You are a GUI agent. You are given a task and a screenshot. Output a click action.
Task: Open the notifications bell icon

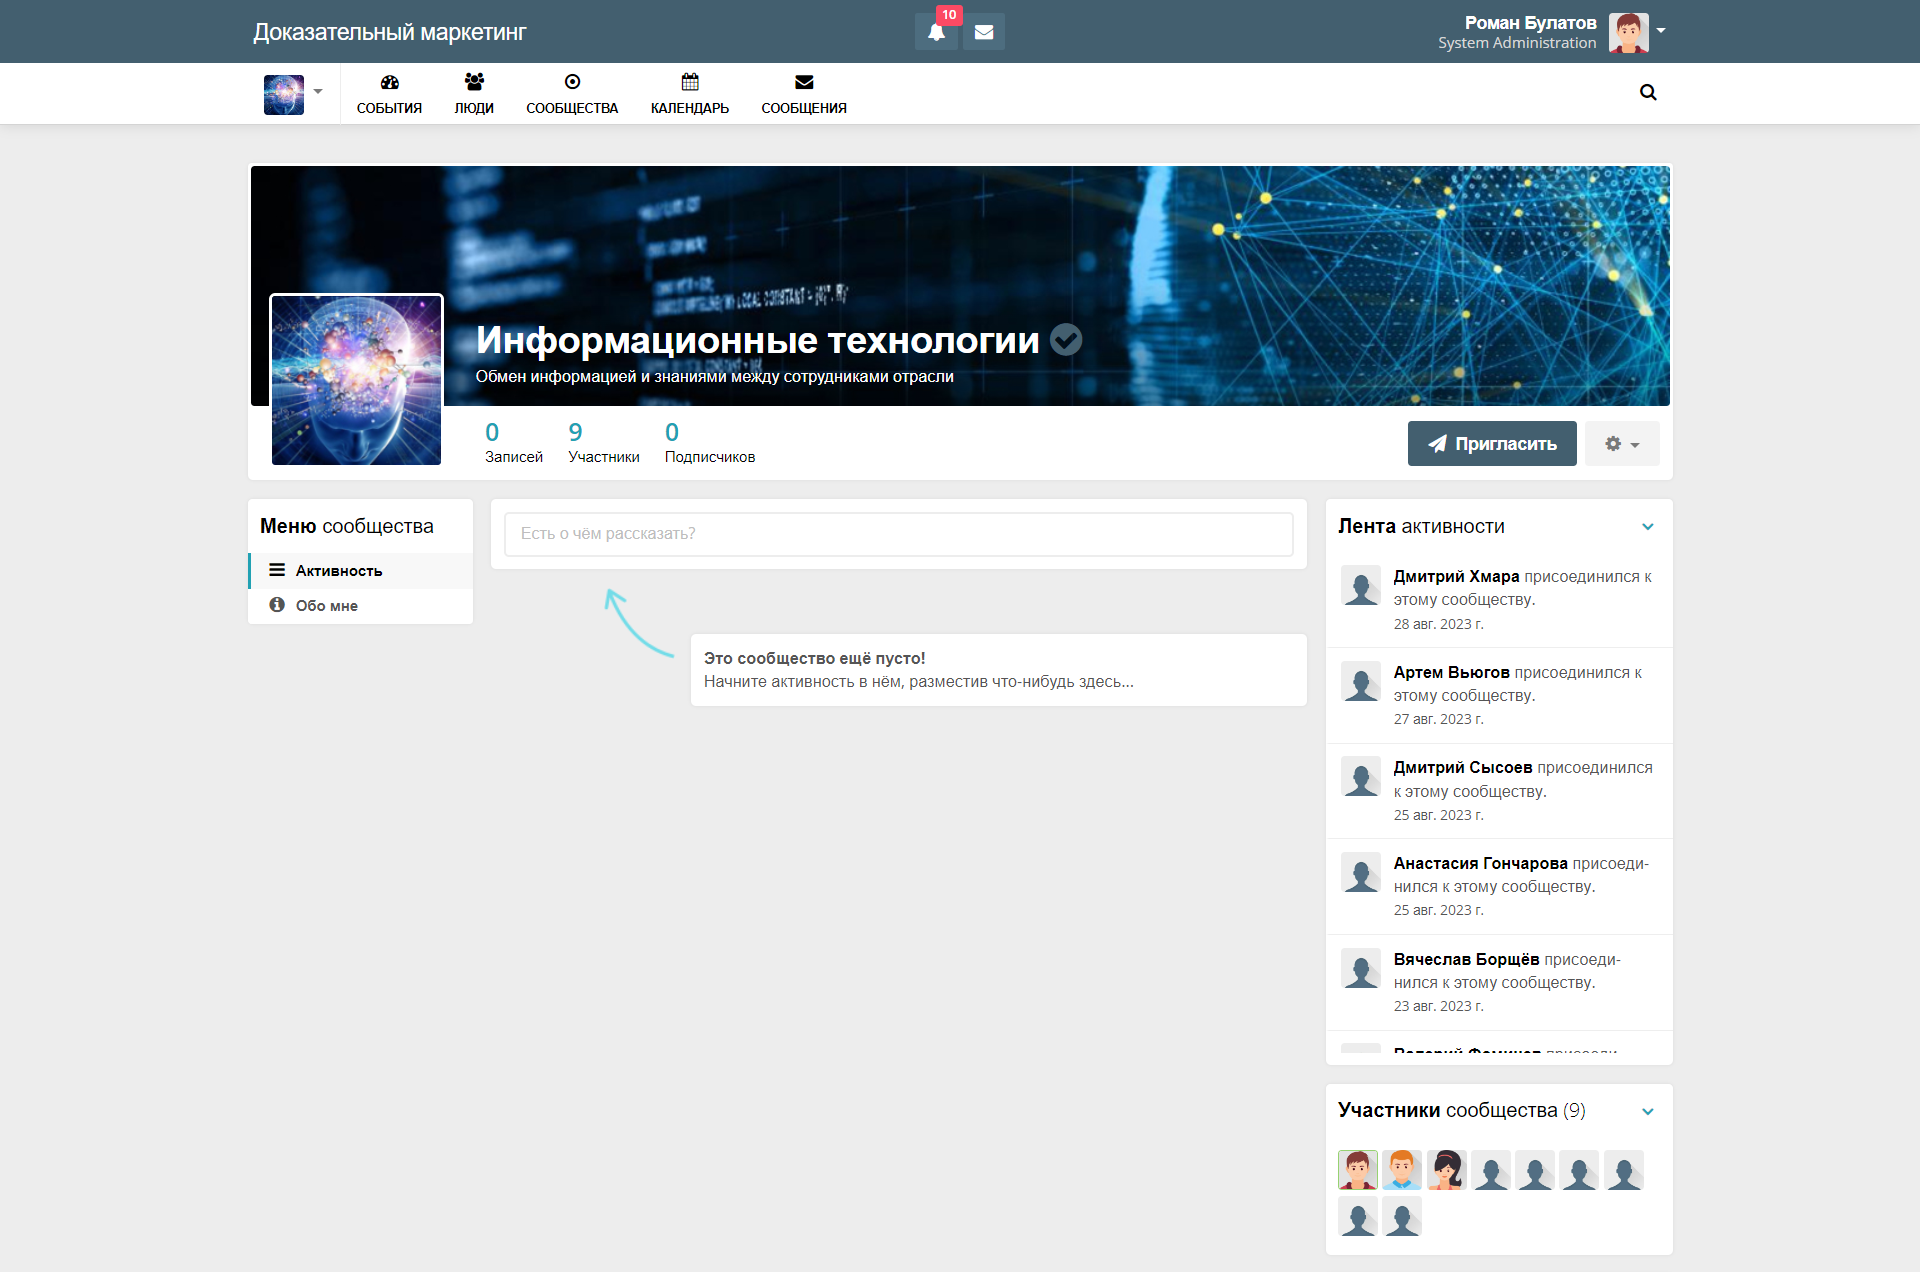[936, 32]
